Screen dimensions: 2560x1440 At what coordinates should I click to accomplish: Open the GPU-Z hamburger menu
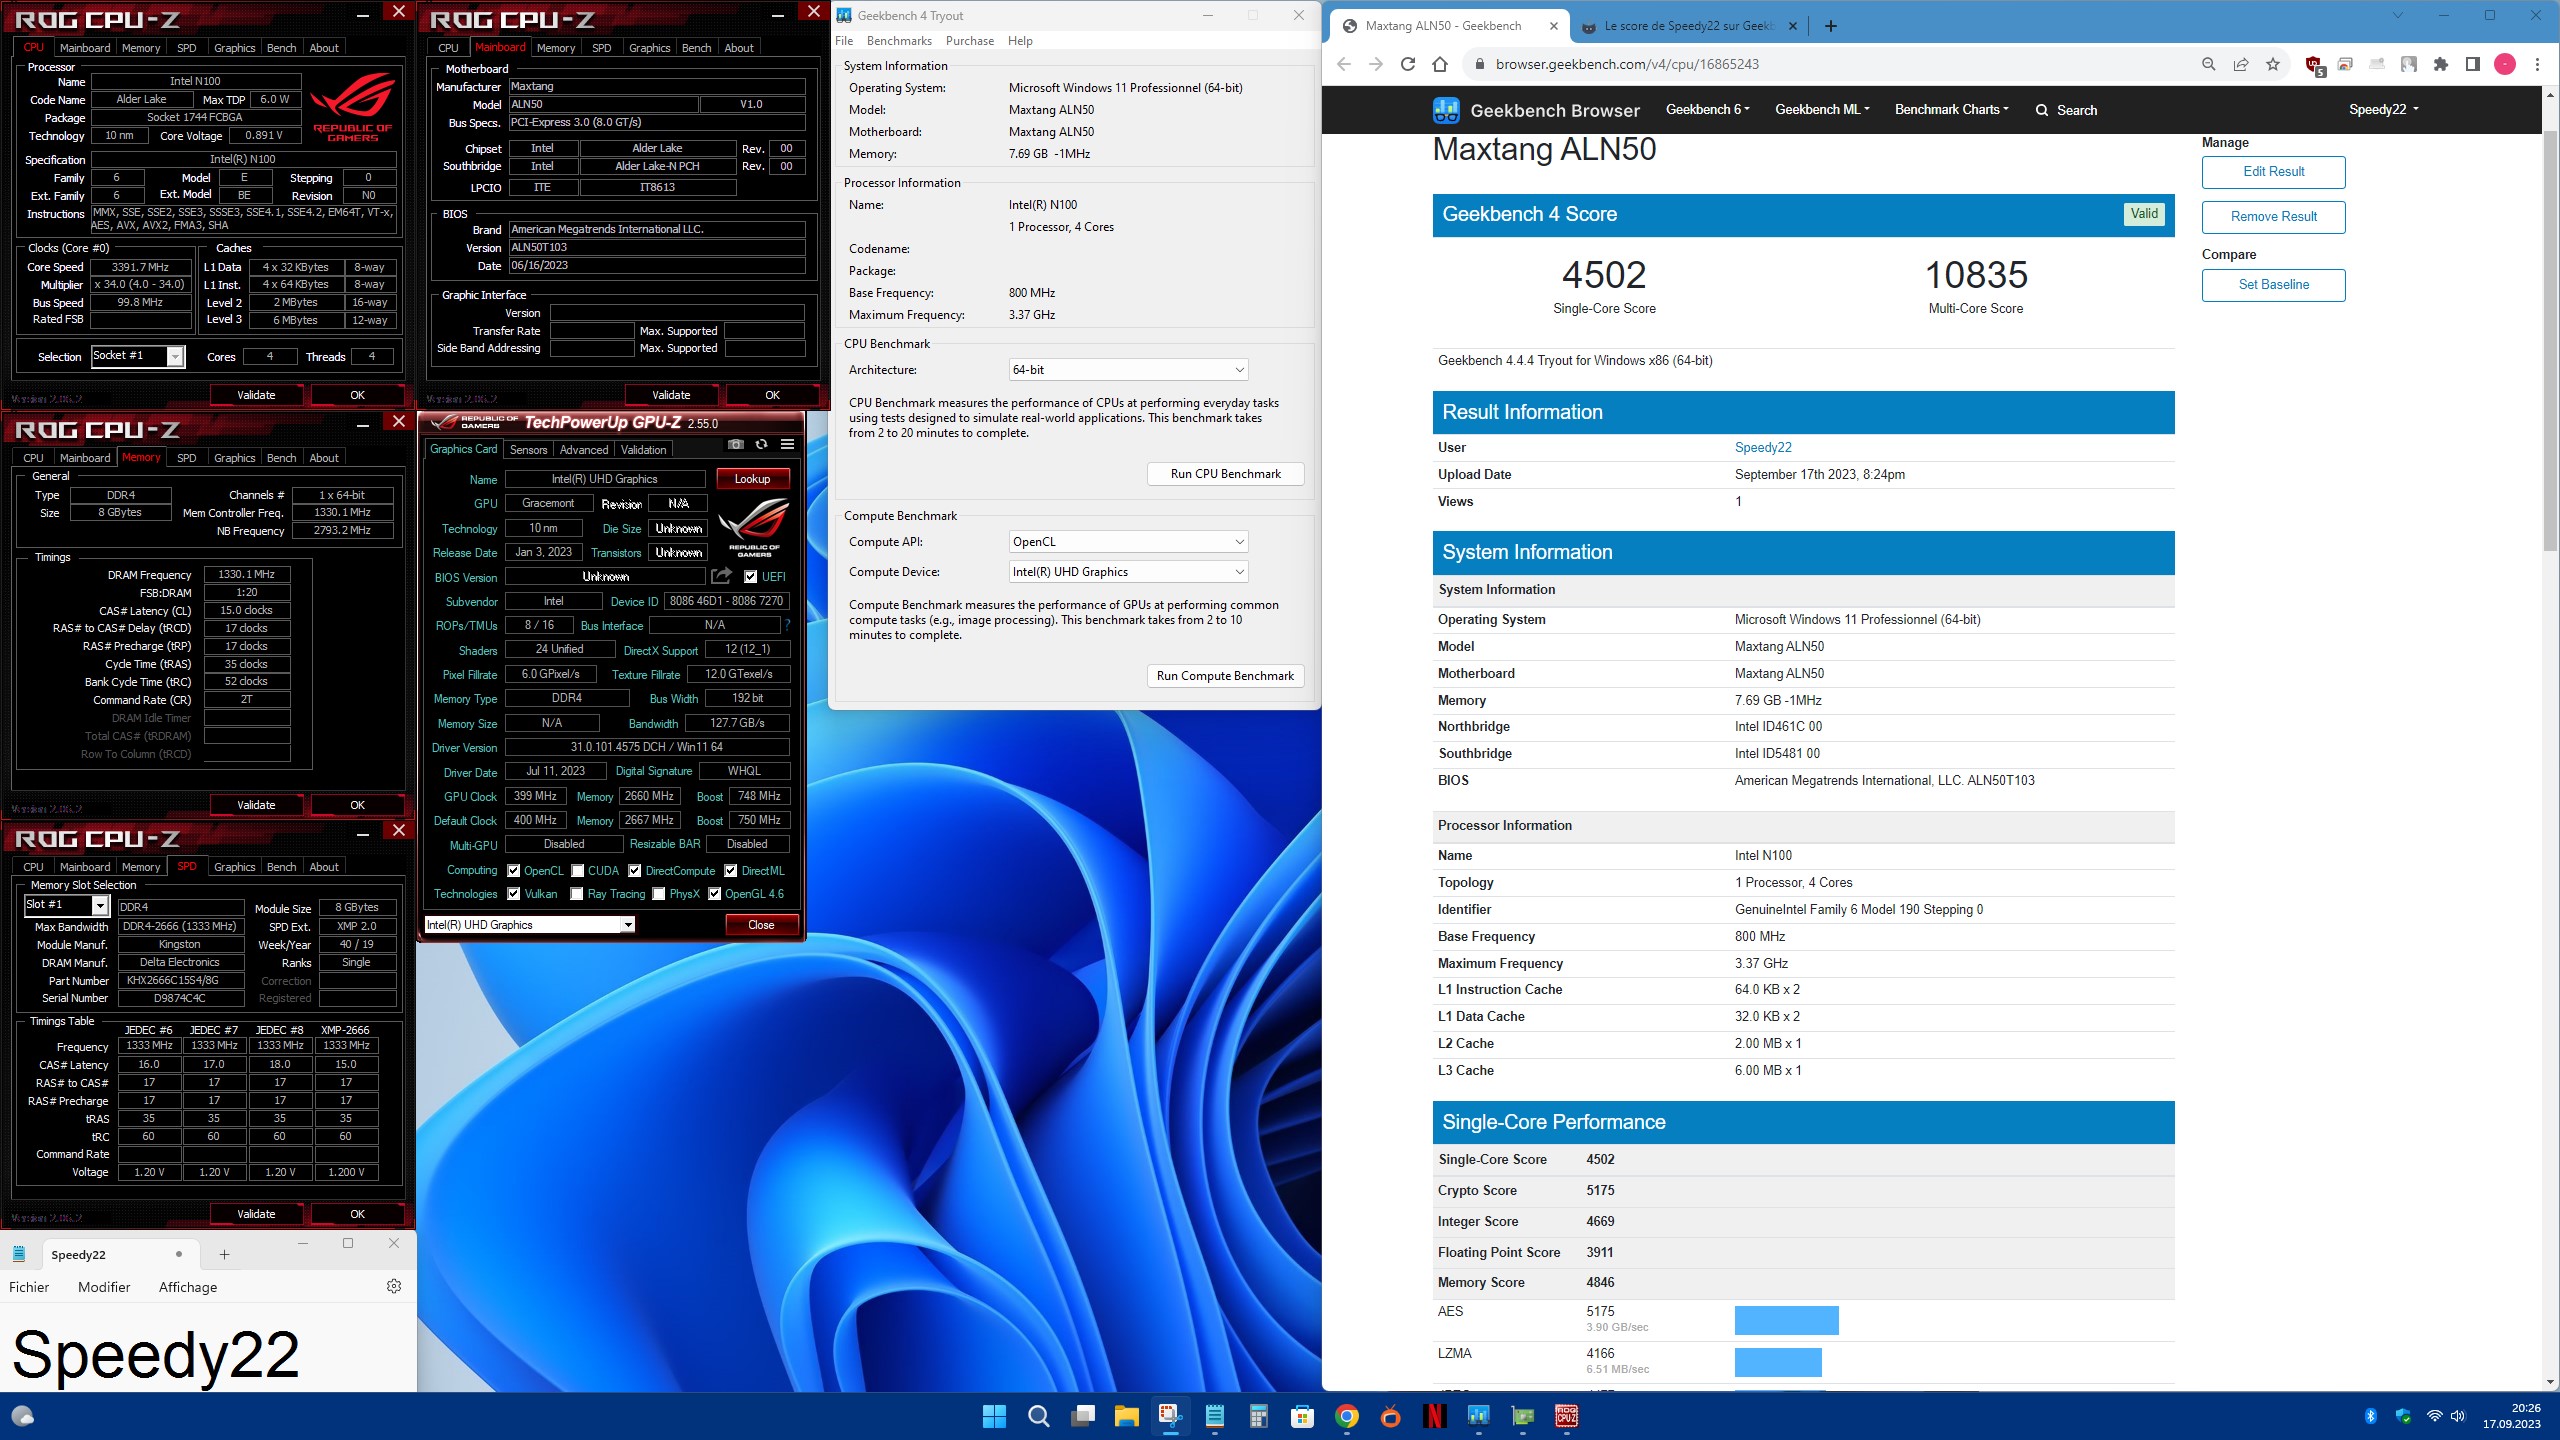[x=788, y=445]
